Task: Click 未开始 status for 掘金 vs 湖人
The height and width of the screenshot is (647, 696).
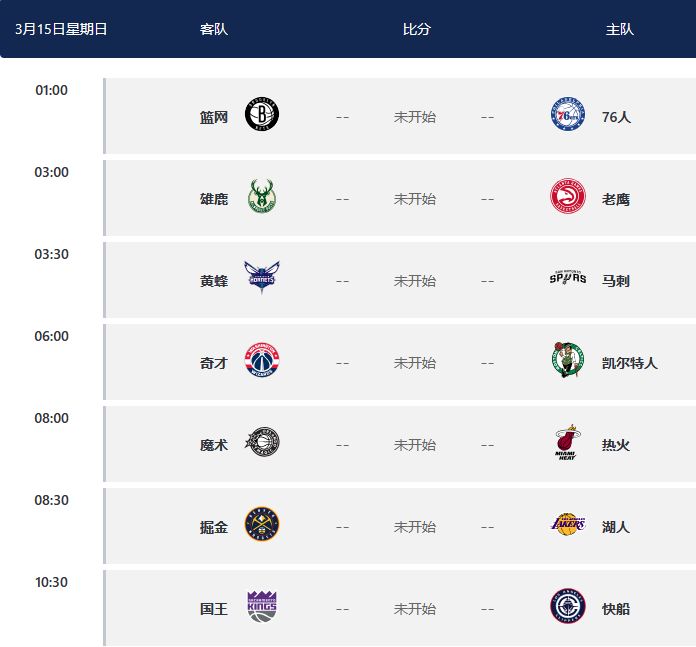Action: point(414,527)
